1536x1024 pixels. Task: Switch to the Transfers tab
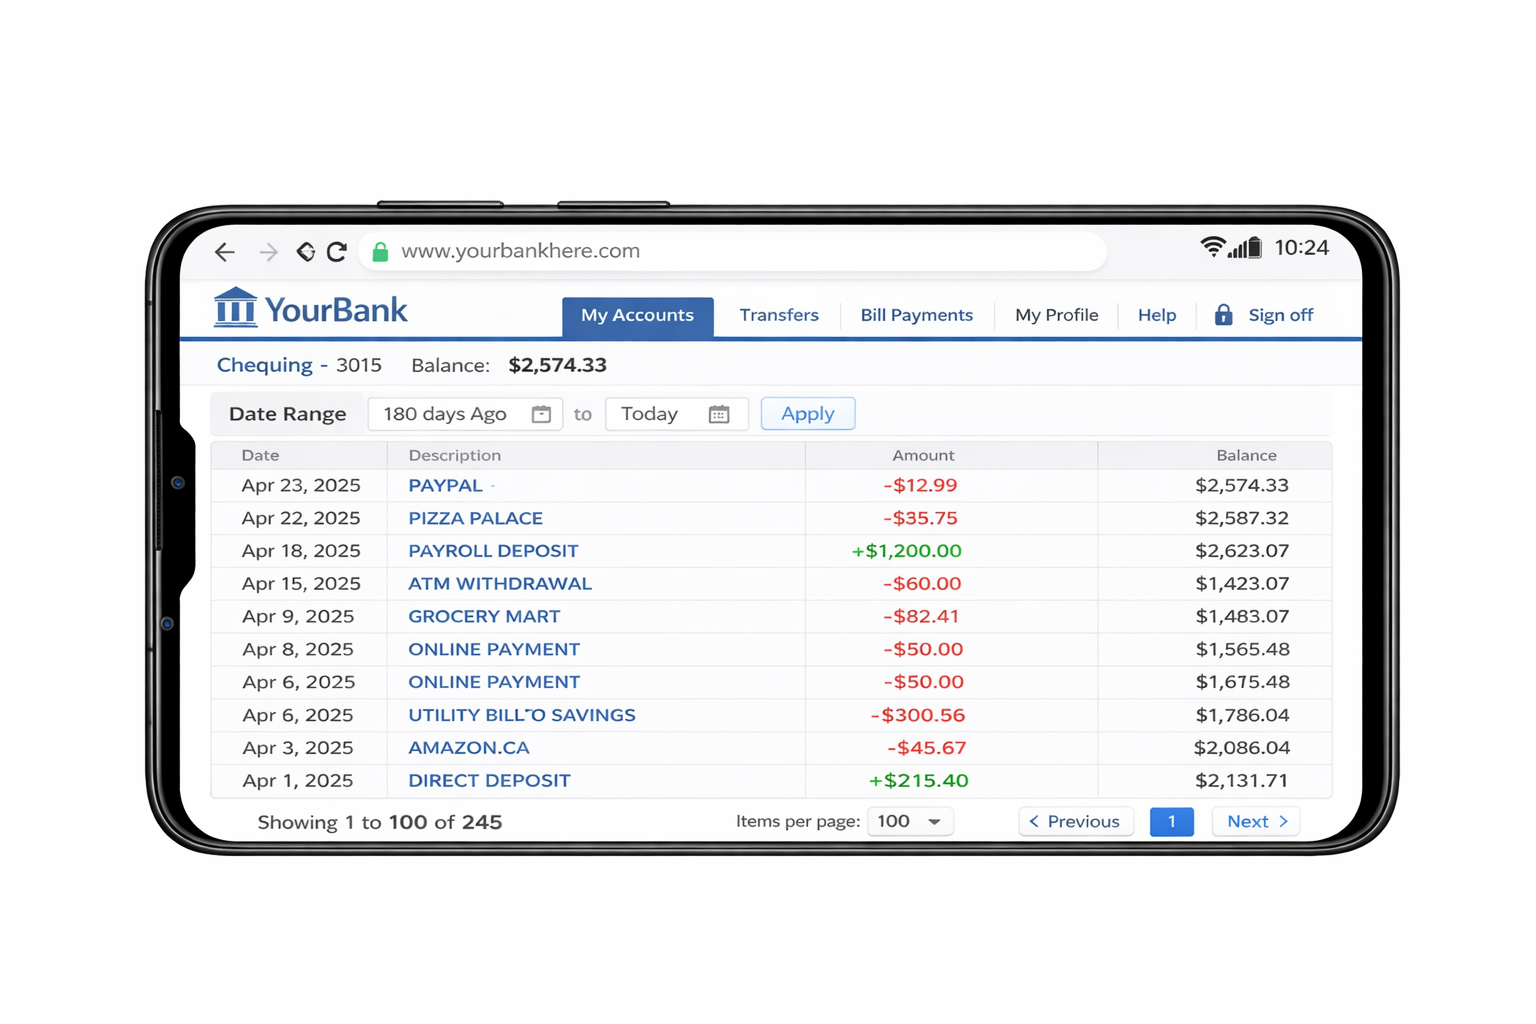(778, 315)
